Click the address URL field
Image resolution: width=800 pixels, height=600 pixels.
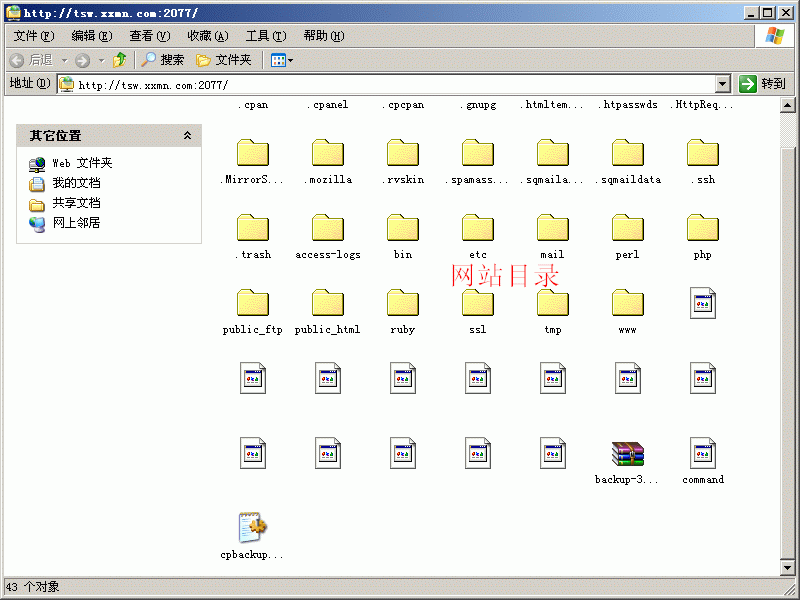click(x=386, y=85)
